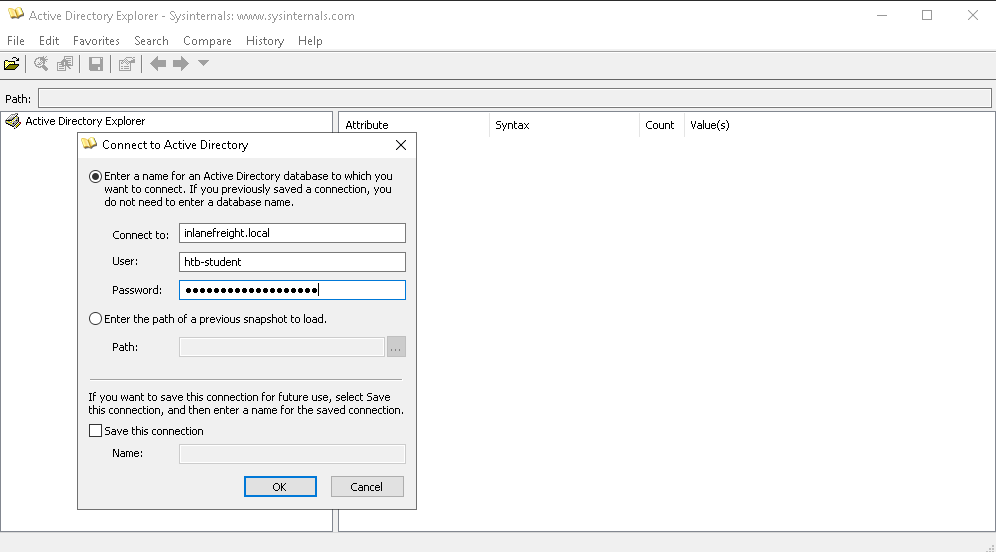996x552 pixels.
Task: Minimize the Active Directory Explorer window
Action: tap(882, 15)
